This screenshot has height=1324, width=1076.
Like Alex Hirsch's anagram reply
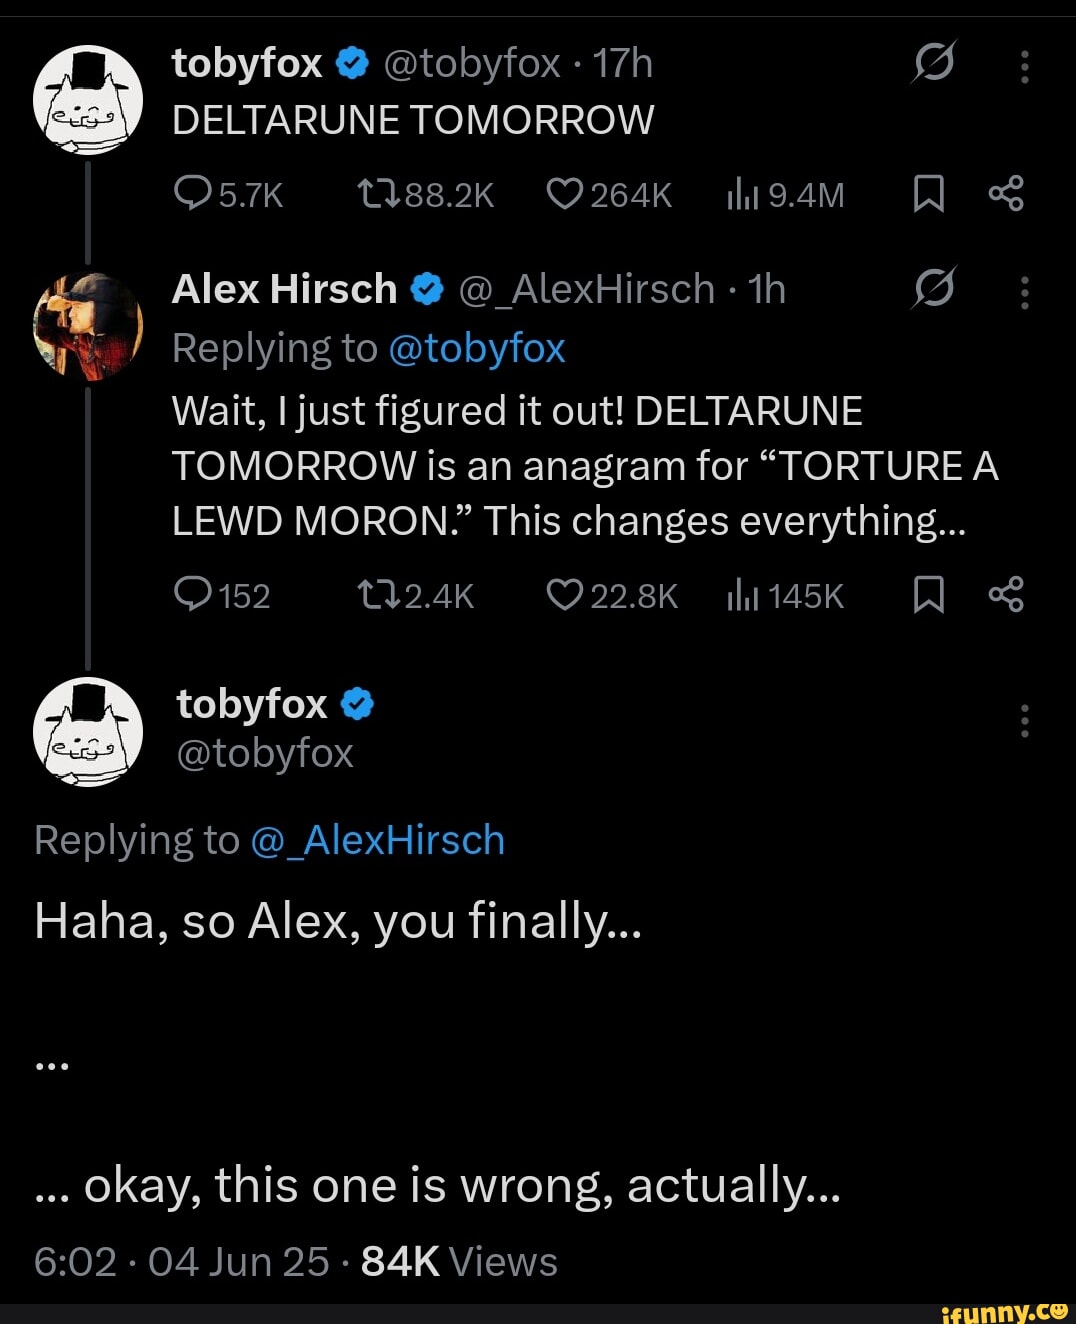click(565, 595)
